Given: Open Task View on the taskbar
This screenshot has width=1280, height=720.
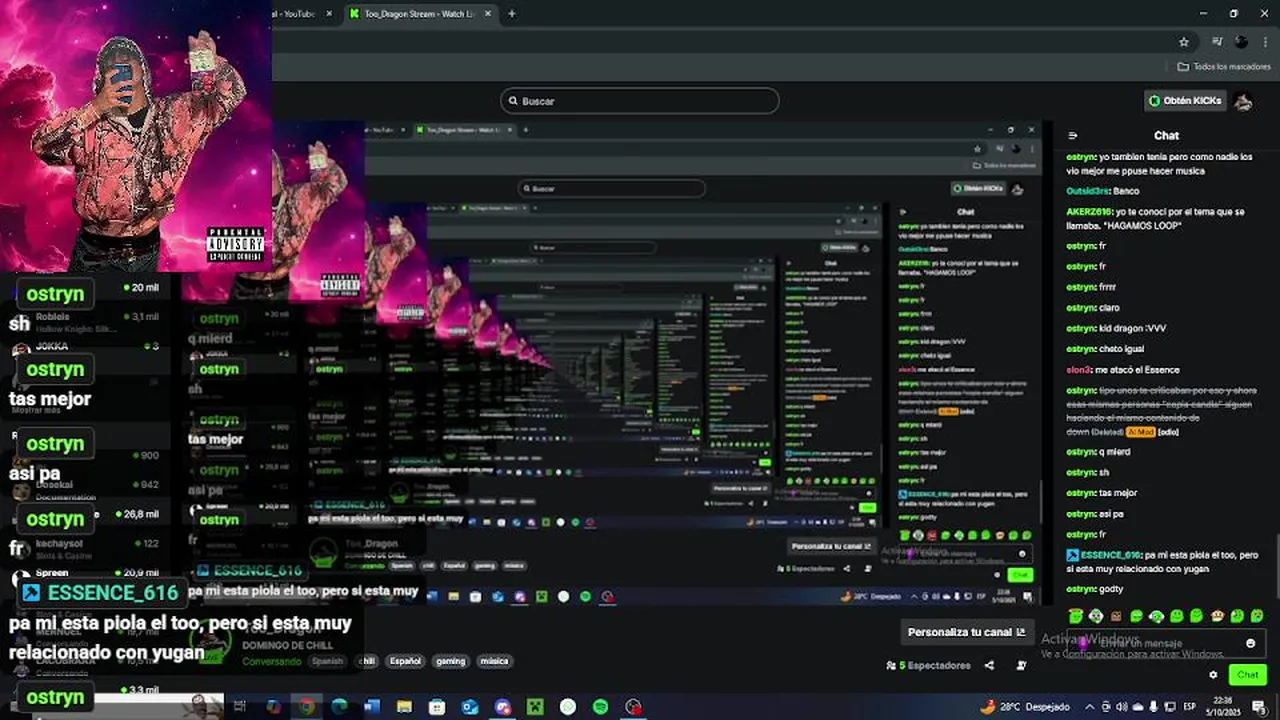Looking at the screenshot, I should (x=240, y=706).
